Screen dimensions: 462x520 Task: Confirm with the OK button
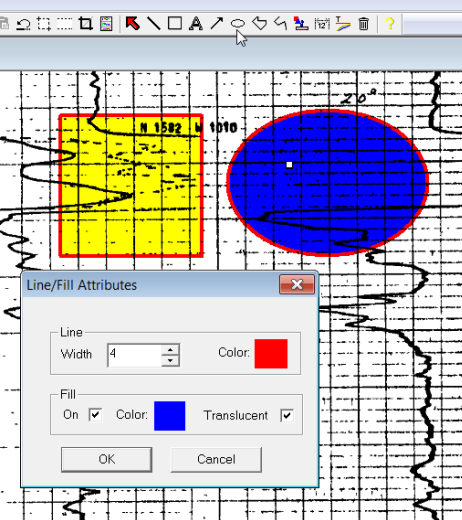pos(107,459)
